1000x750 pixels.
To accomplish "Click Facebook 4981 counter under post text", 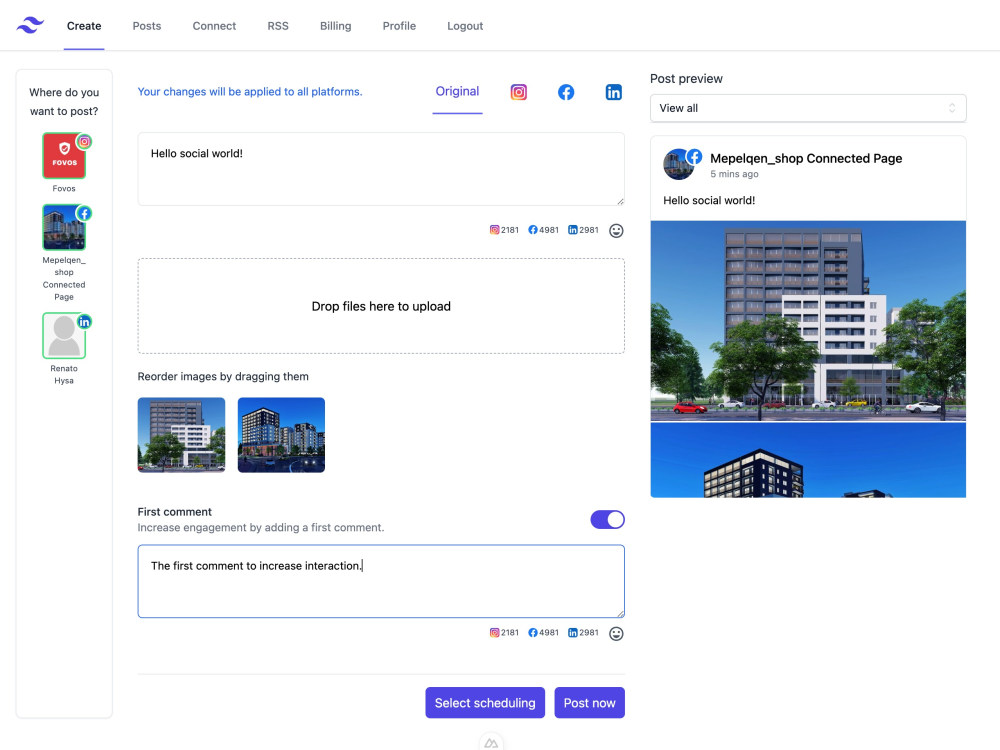I will pyautogui.click(x=543, y=230).
